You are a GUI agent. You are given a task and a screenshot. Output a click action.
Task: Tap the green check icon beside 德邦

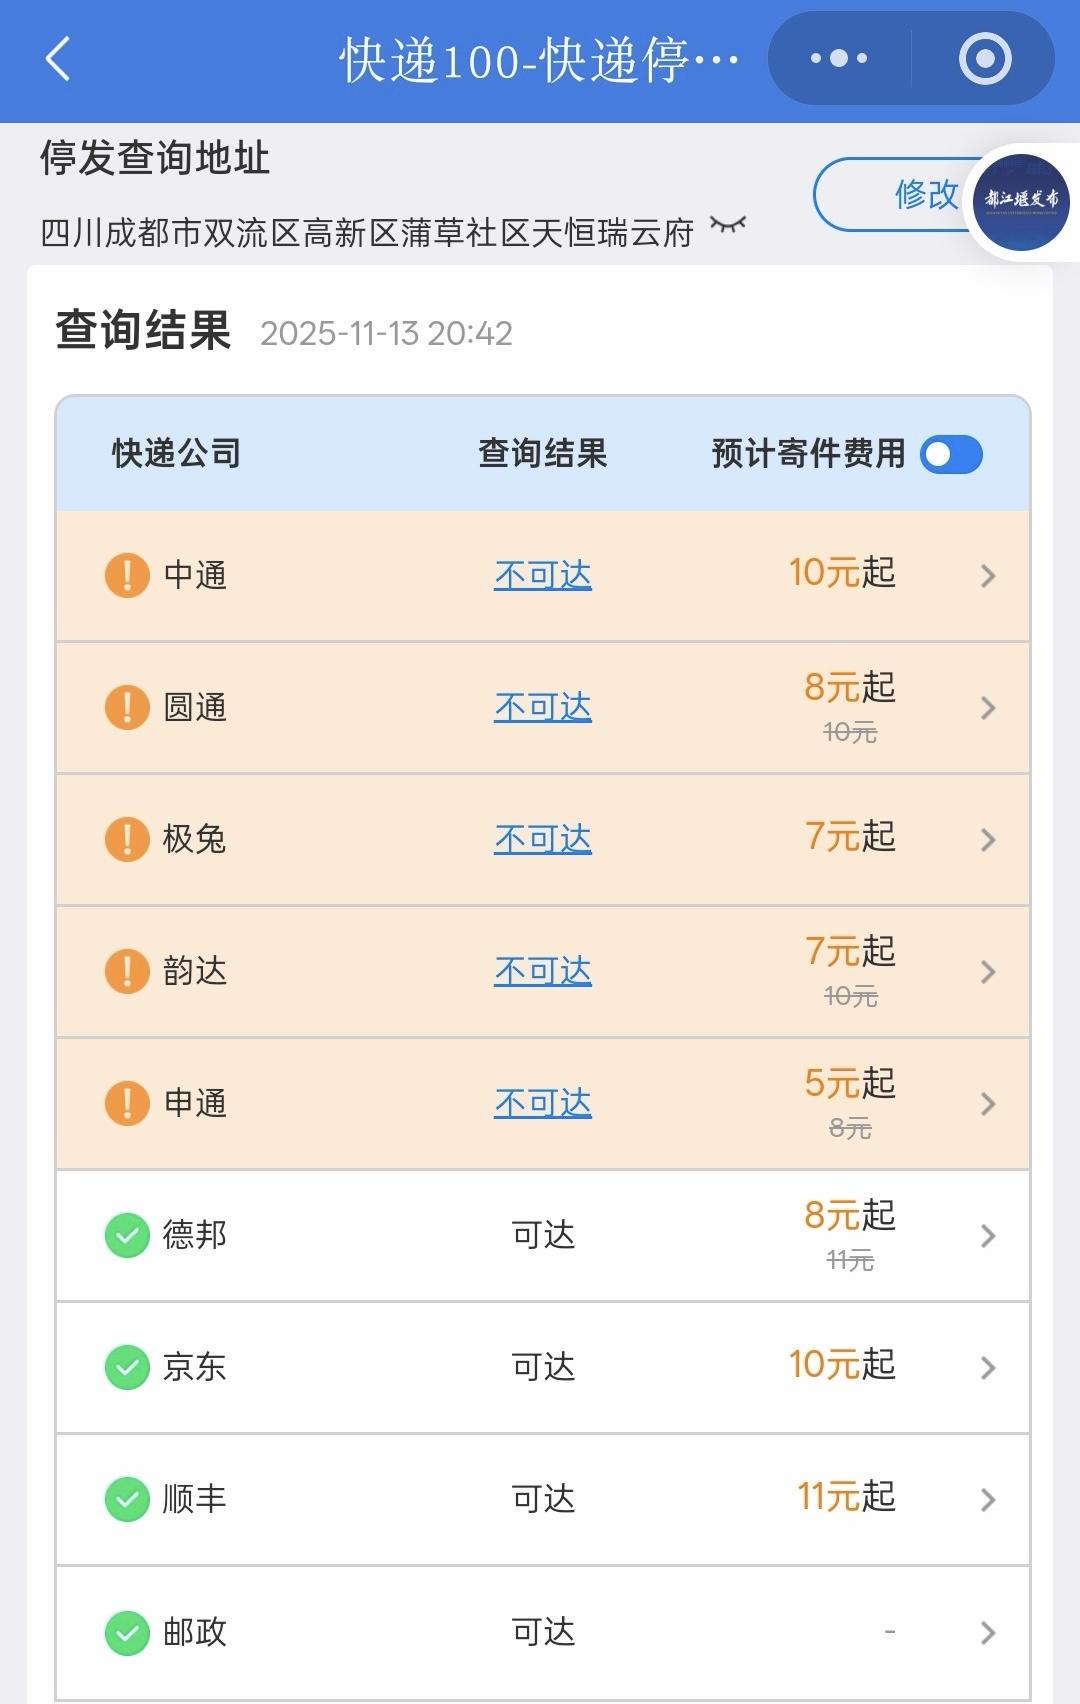coord(127,1235)
